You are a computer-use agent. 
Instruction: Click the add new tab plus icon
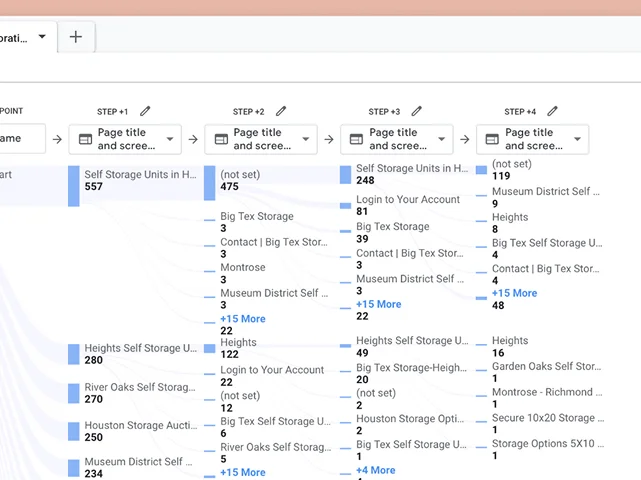tap(76, 37)
